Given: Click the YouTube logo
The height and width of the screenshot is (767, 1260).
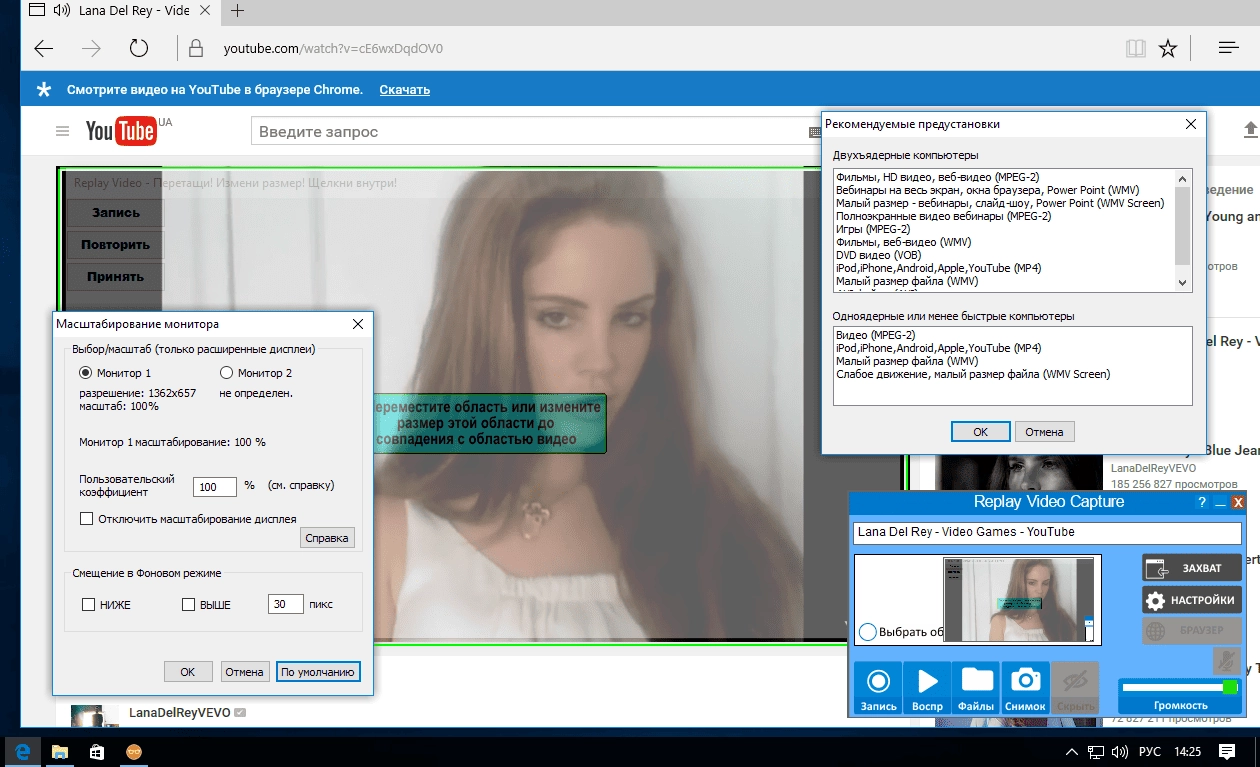Looking at the screenshot, I should coord(120,131).
